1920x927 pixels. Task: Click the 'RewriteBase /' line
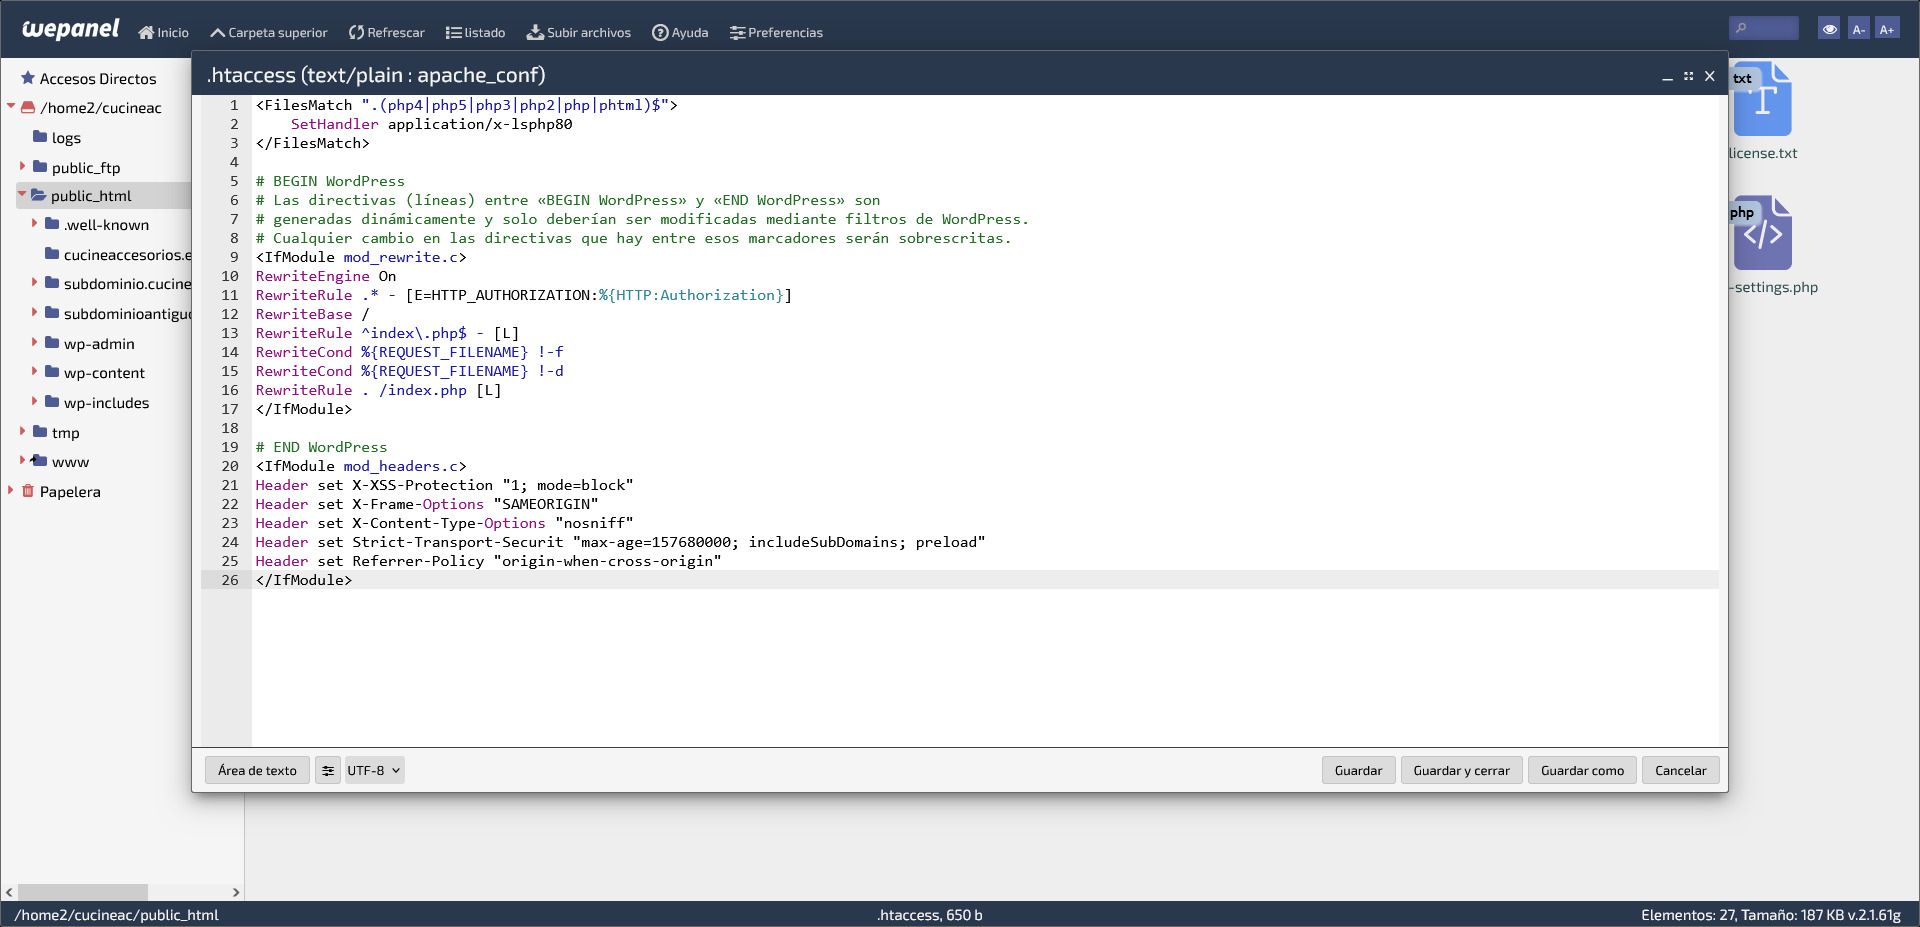312,314
